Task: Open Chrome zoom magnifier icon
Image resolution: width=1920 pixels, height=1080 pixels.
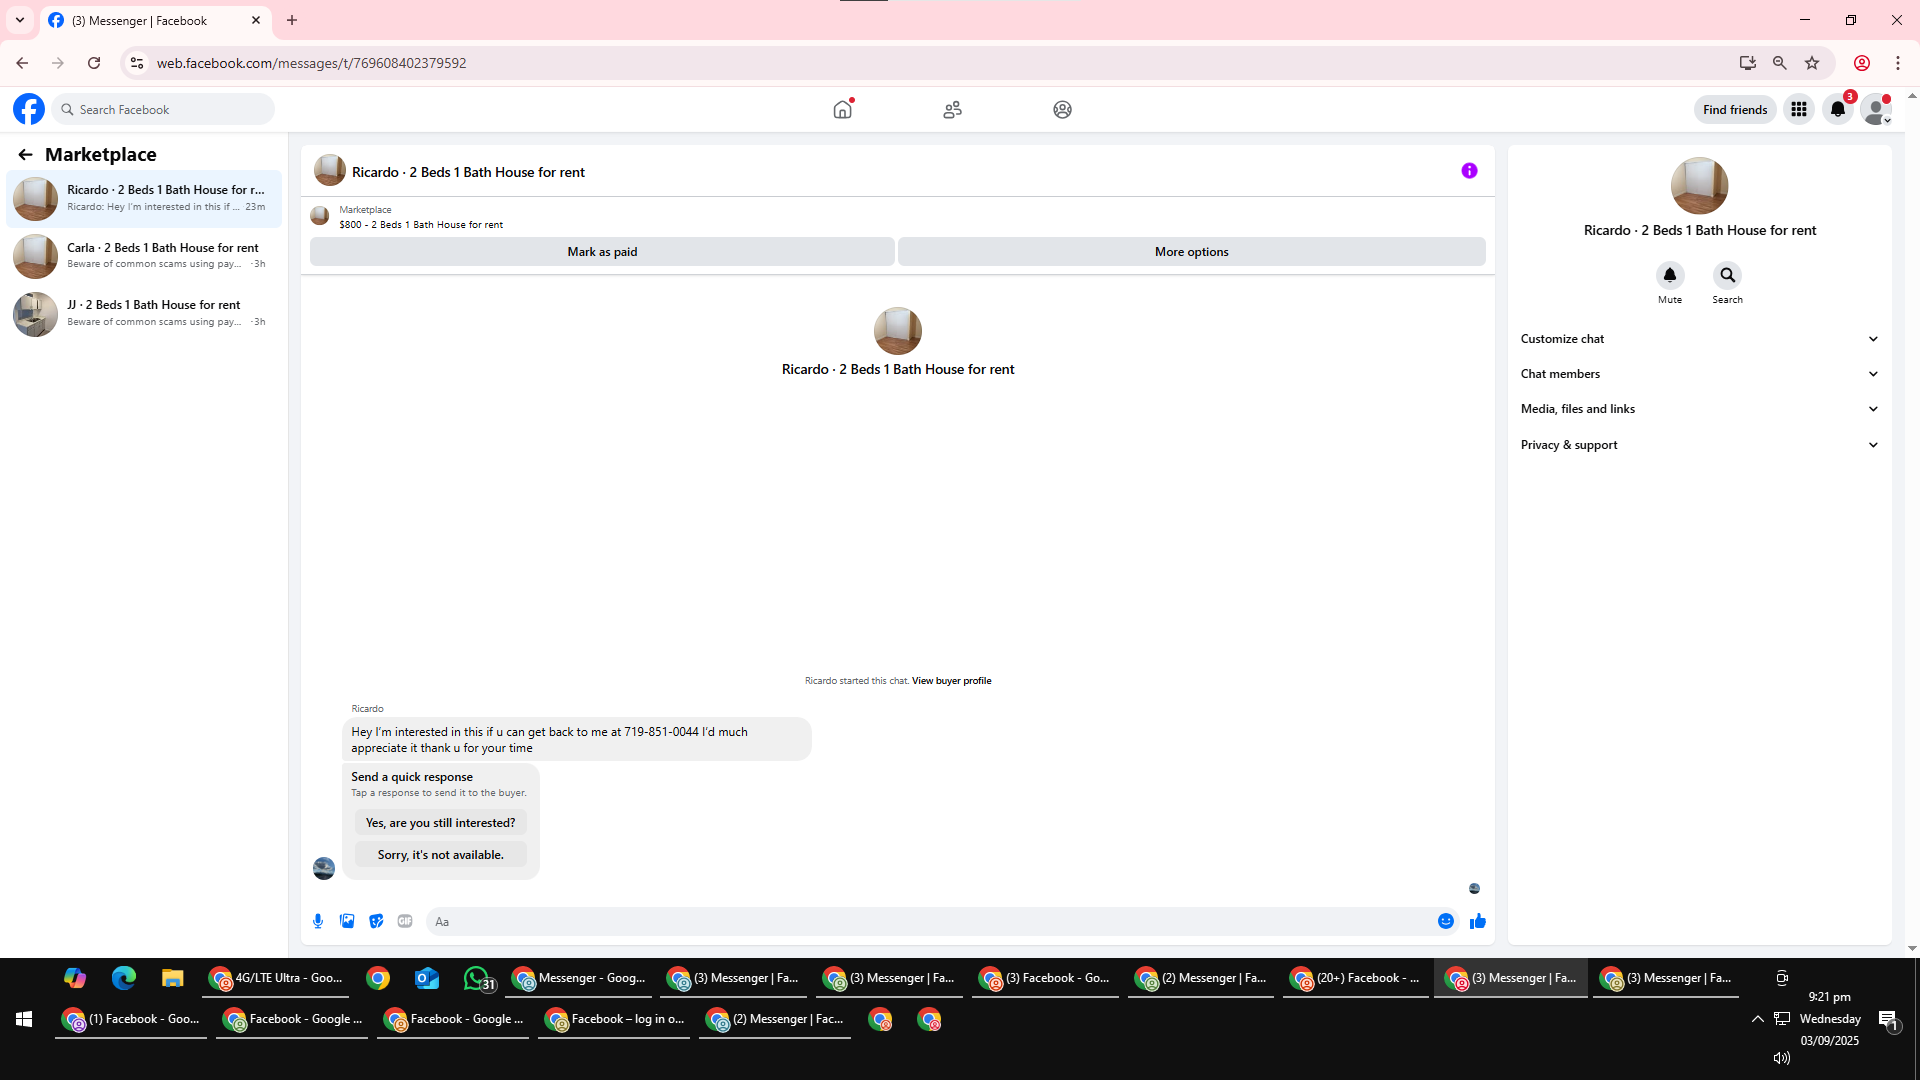Action: pyautogui.click(x=1780, y=63)
